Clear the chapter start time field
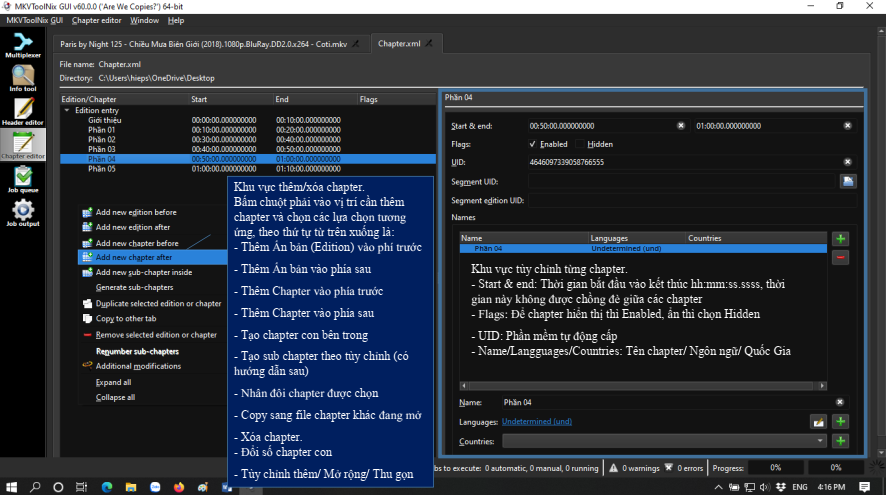Viewport: 886px width, 495px height. (681, 126)
